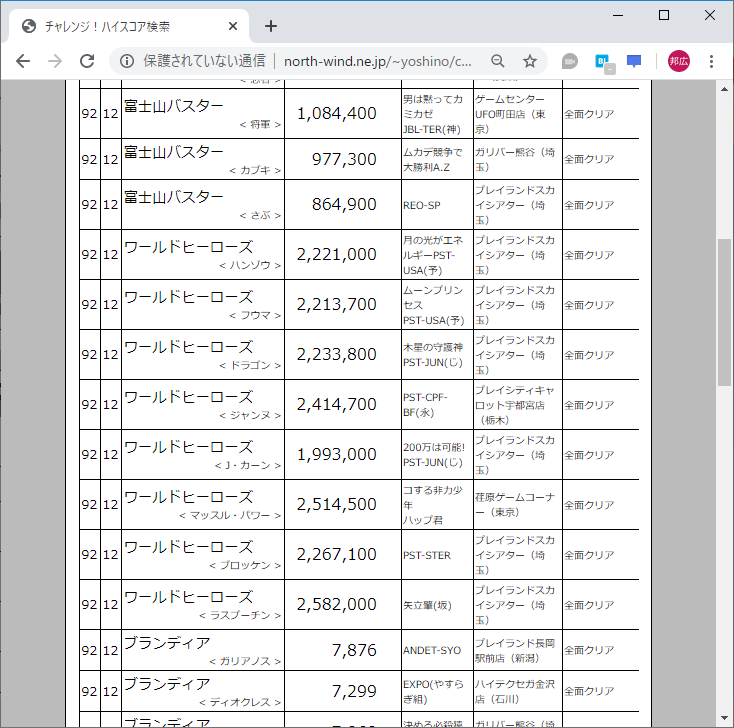This screenshot has height=728, width=734.
Task: Open a new browser tab
Action: click(271, 26)
